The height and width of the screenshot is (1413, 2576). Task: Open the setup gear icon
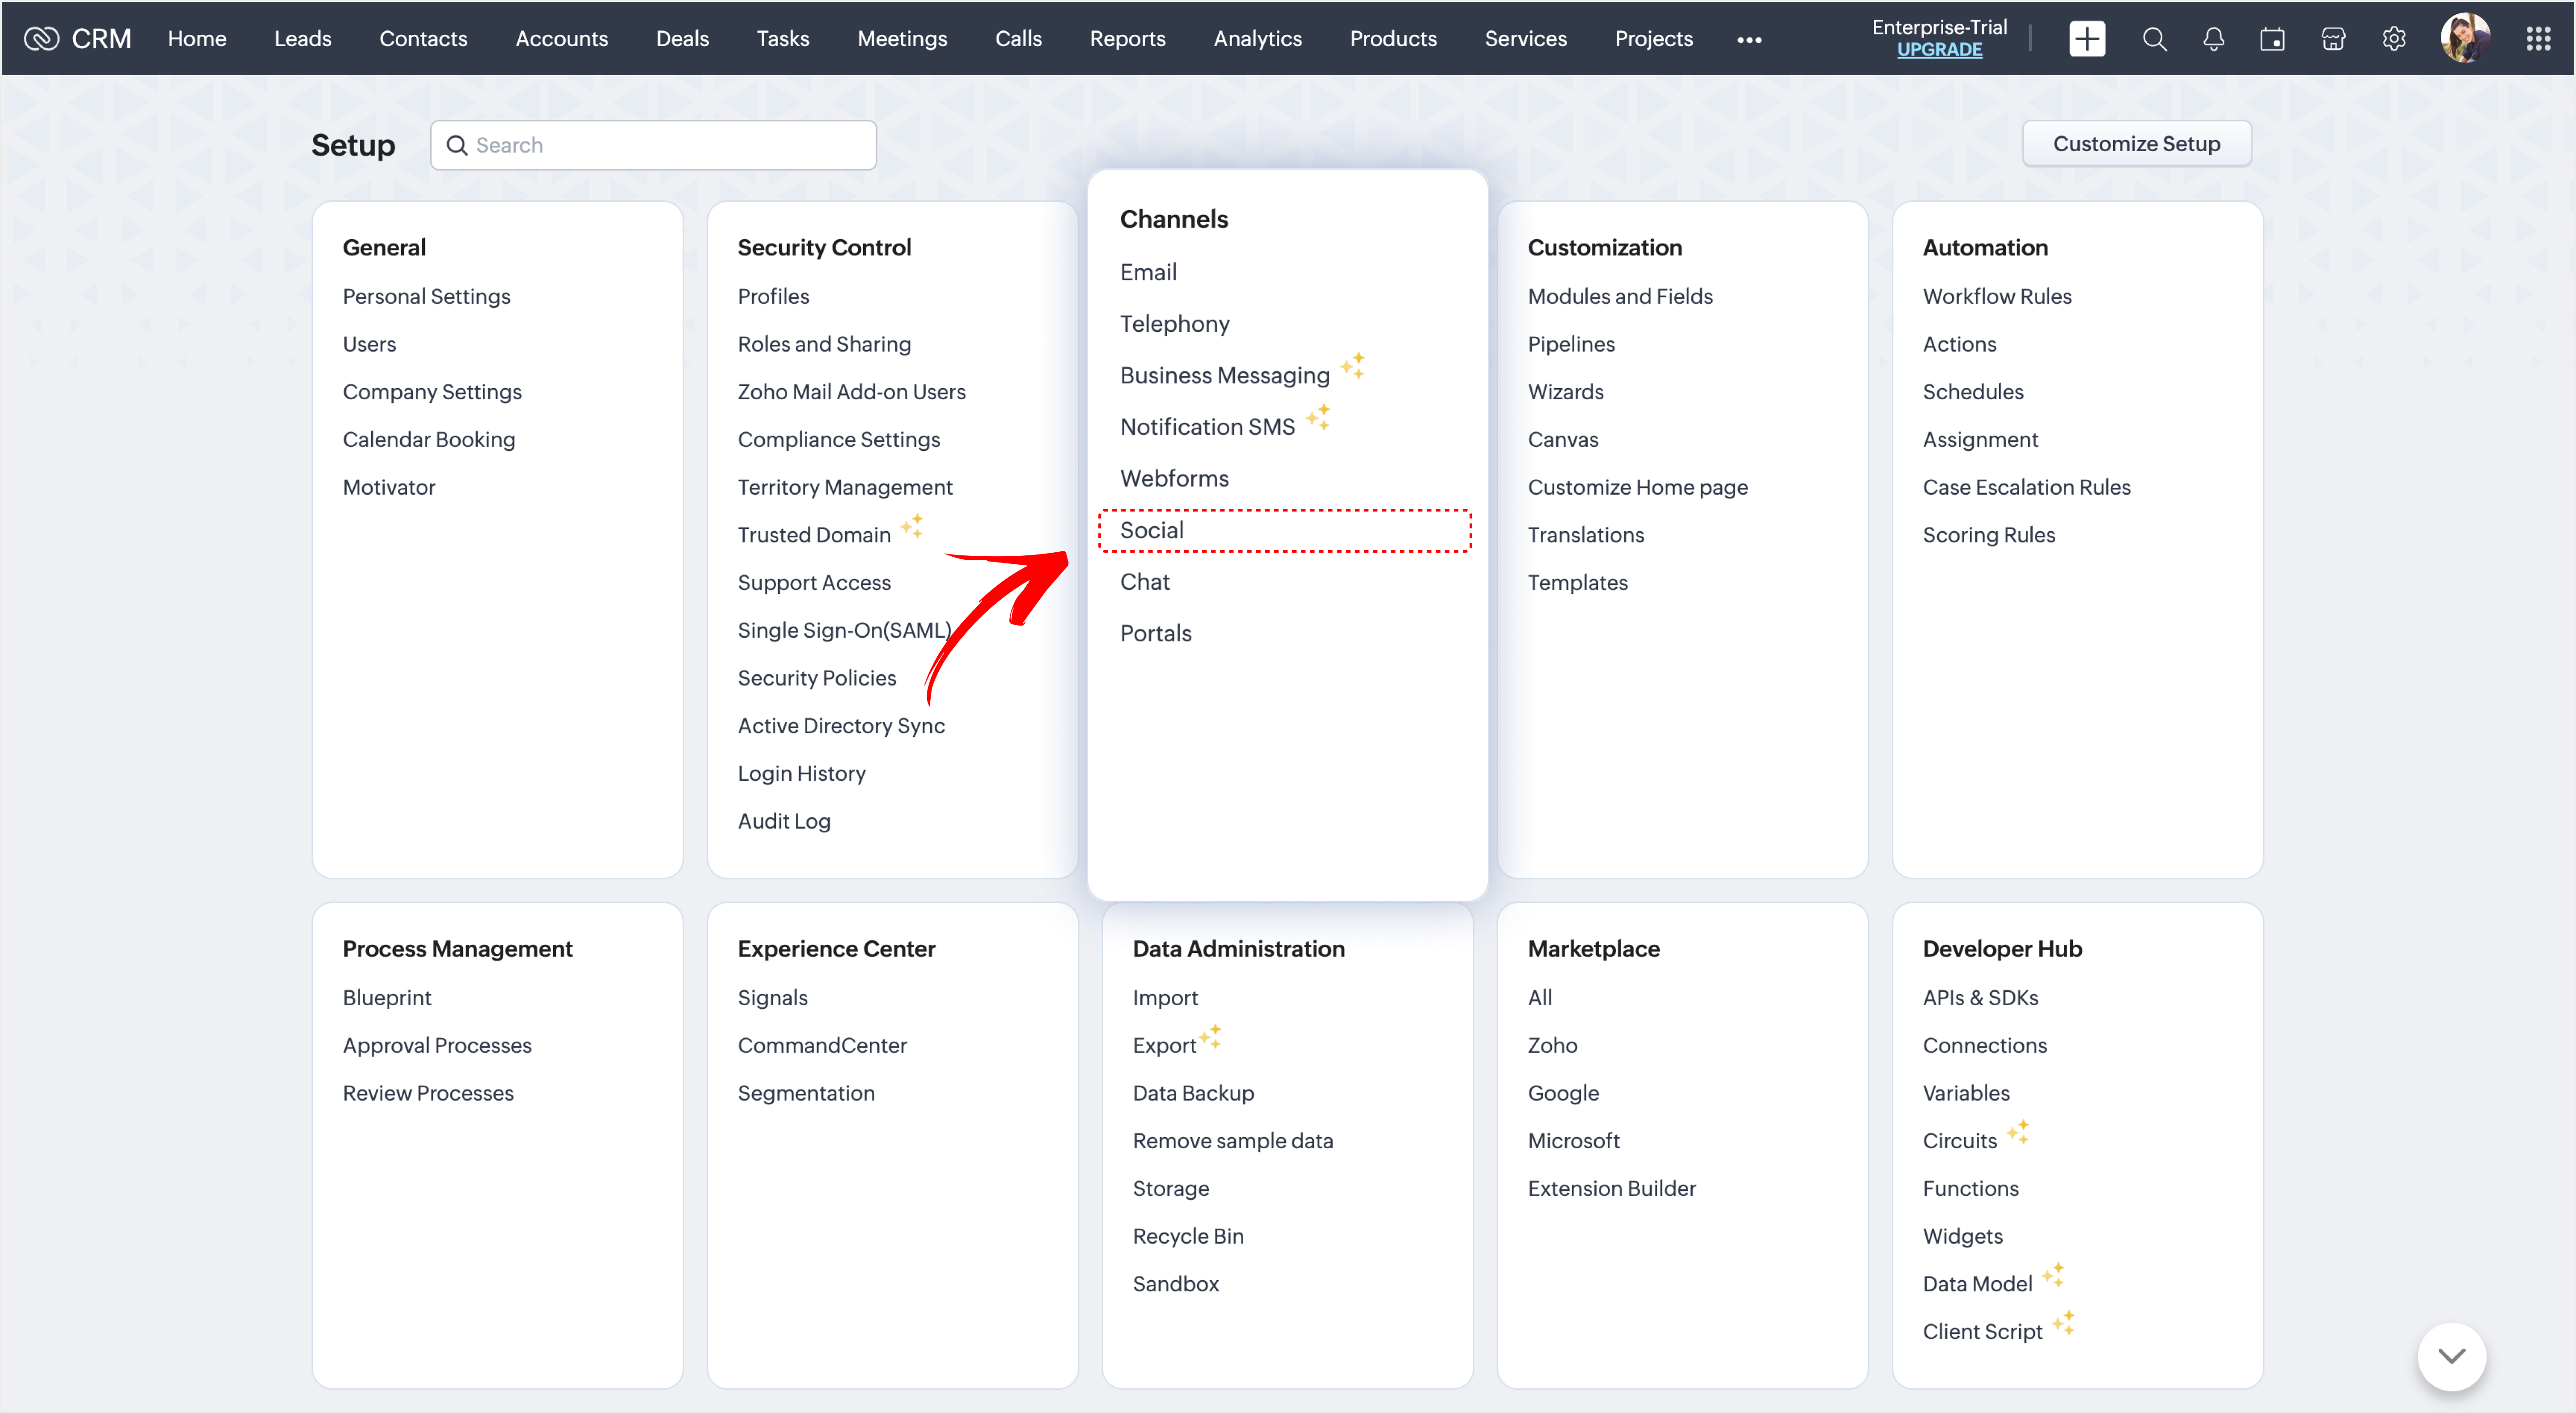coord(2393,39)
